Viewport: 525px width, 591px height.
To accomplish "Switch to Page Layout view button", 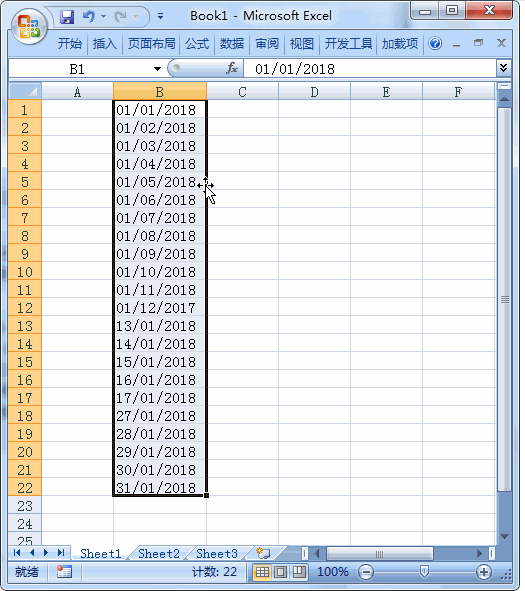I will point(281,572).
